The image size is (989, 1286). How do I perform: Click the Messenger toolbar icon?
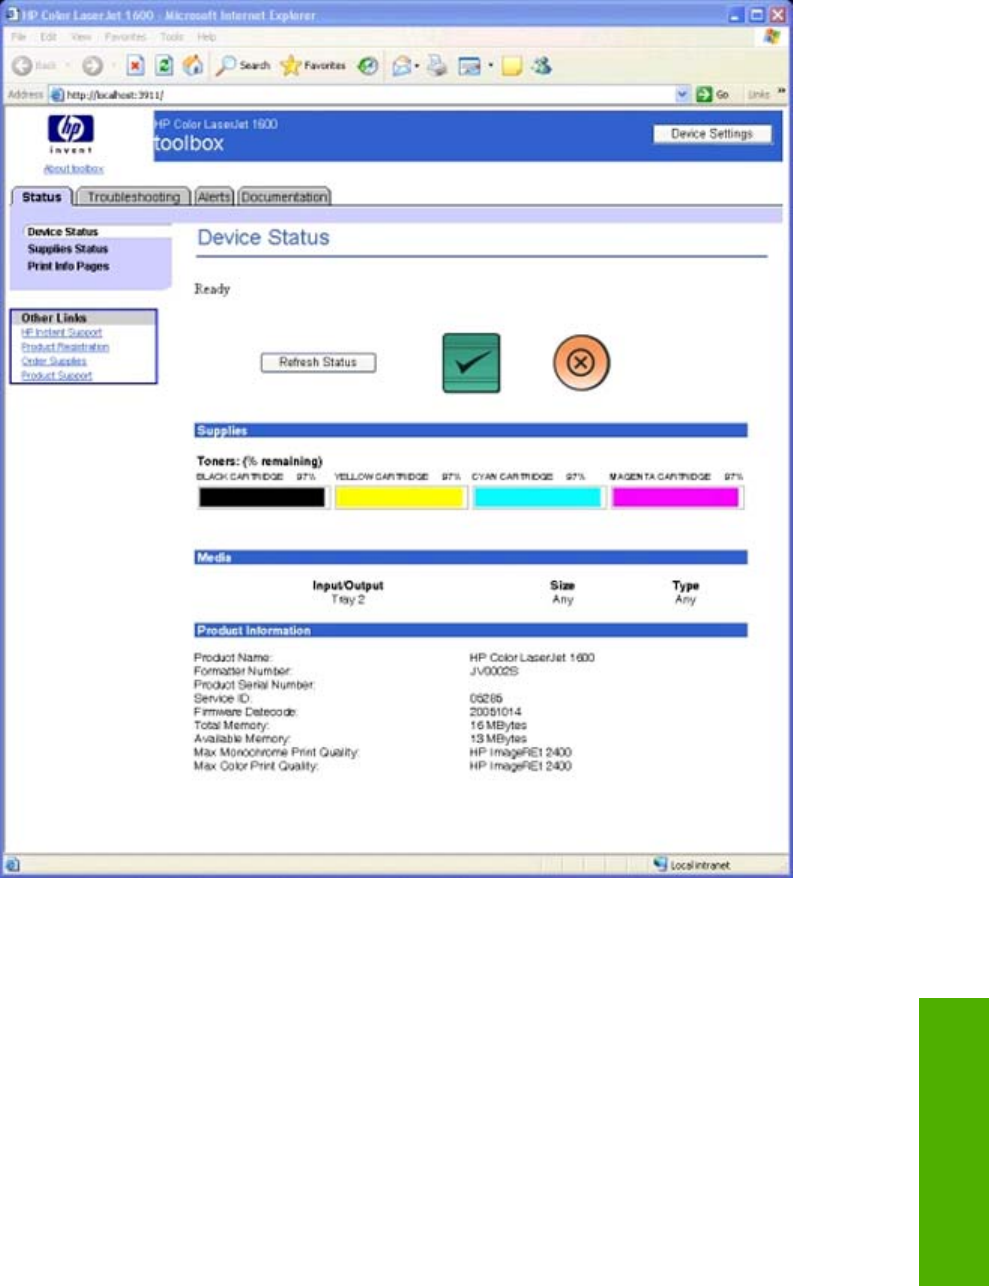[542, 66]
